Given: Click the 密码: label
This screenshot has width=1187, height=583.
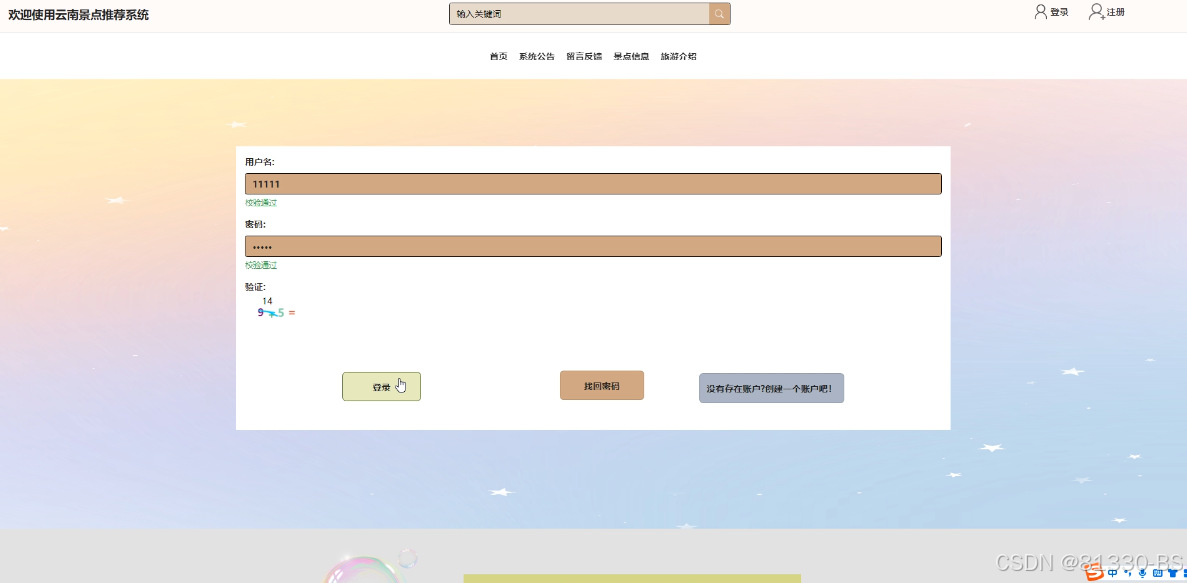Looking at the screenshot, I should click(x=255, y=224).
